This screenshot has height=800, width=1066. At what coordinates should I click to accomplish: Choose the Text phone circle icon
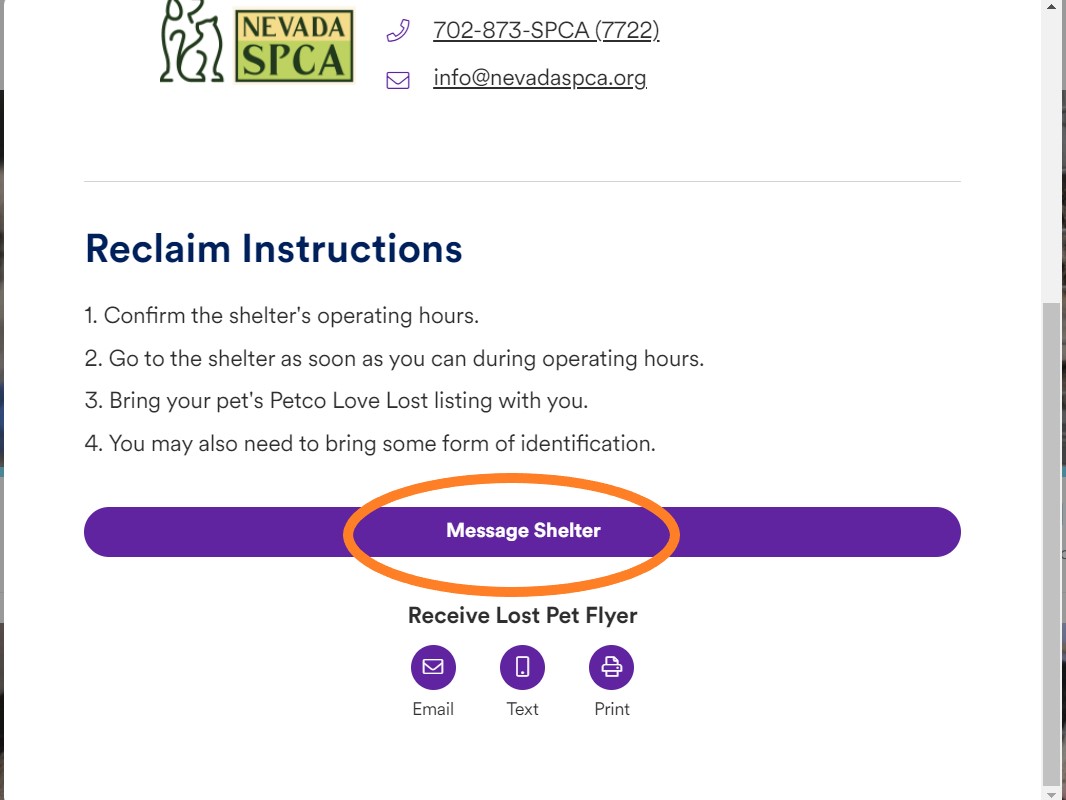(x=522, y=667)
